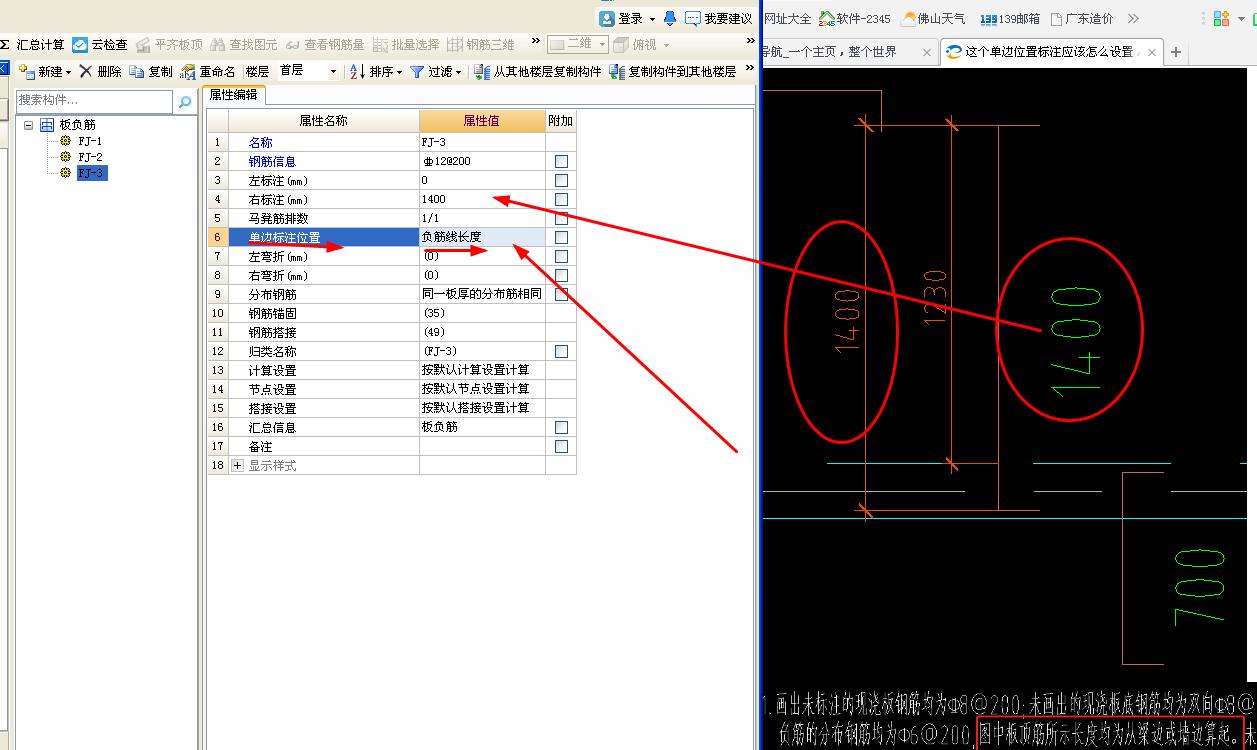1257x750 pixels.
Task: Click the 排序 sort A-Z icon
Action: point(357,71)
